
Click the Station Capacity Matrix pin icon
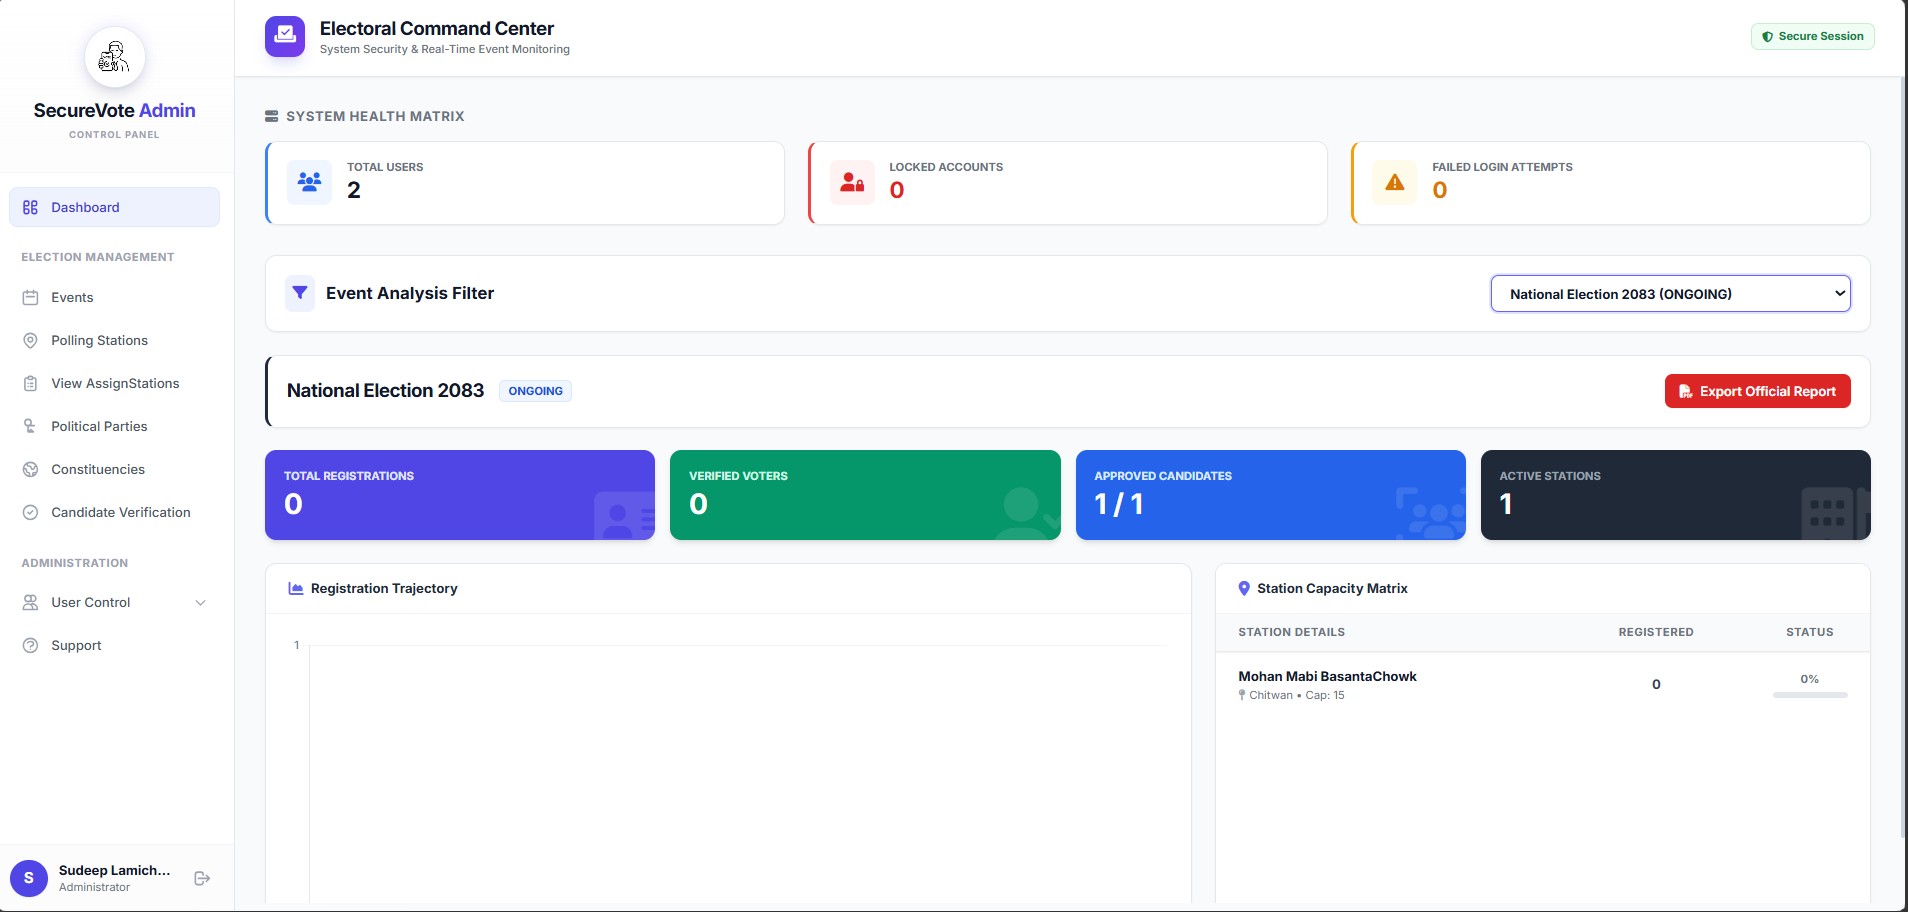coord(1244,589)
